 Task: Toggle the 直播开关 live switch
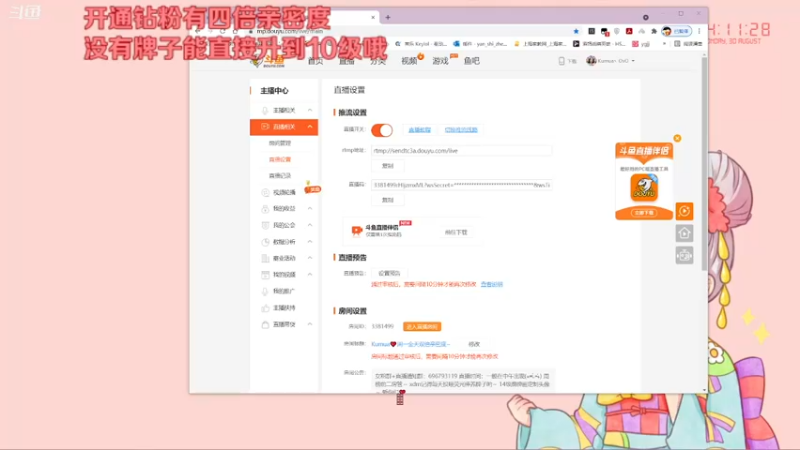382,130
